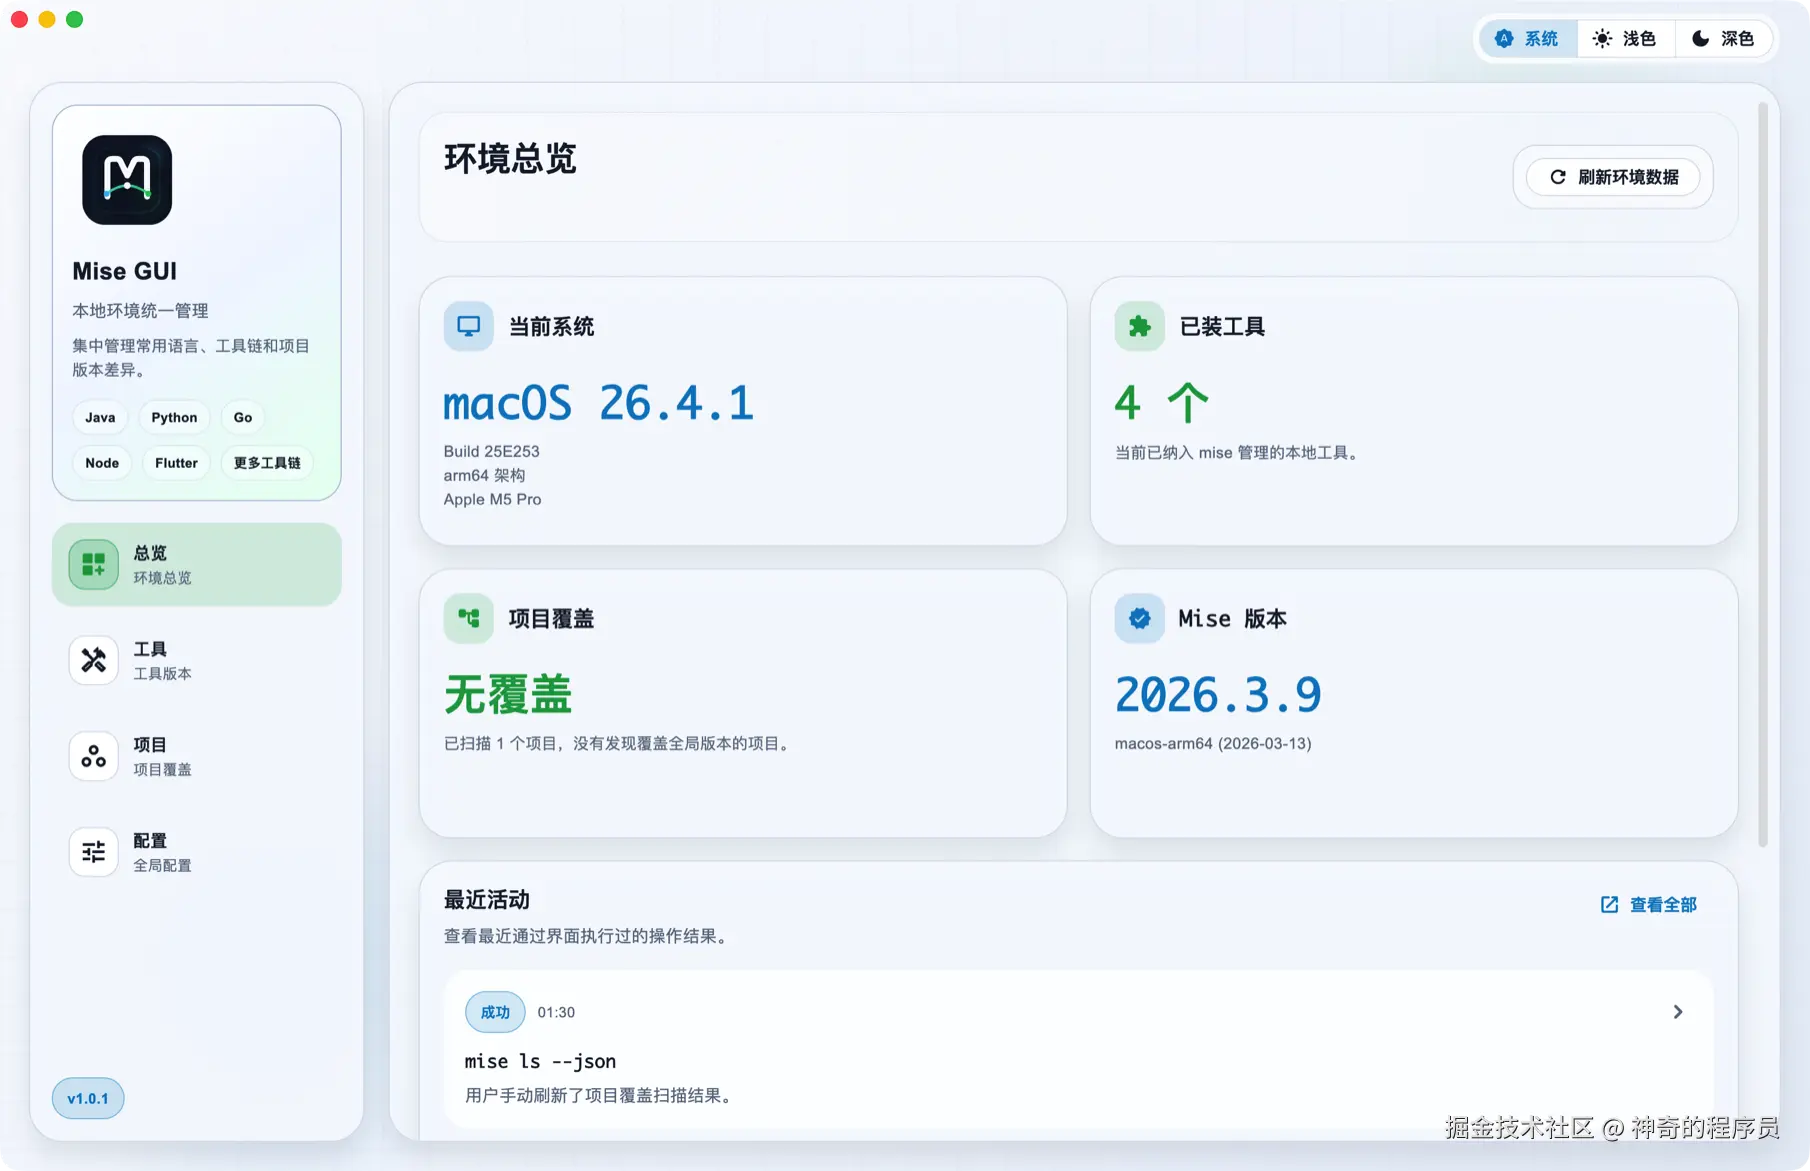Screen dimensions: 1810x1171
Task: Click the 最近活动 section heading
Action: [x=487, y=900]
